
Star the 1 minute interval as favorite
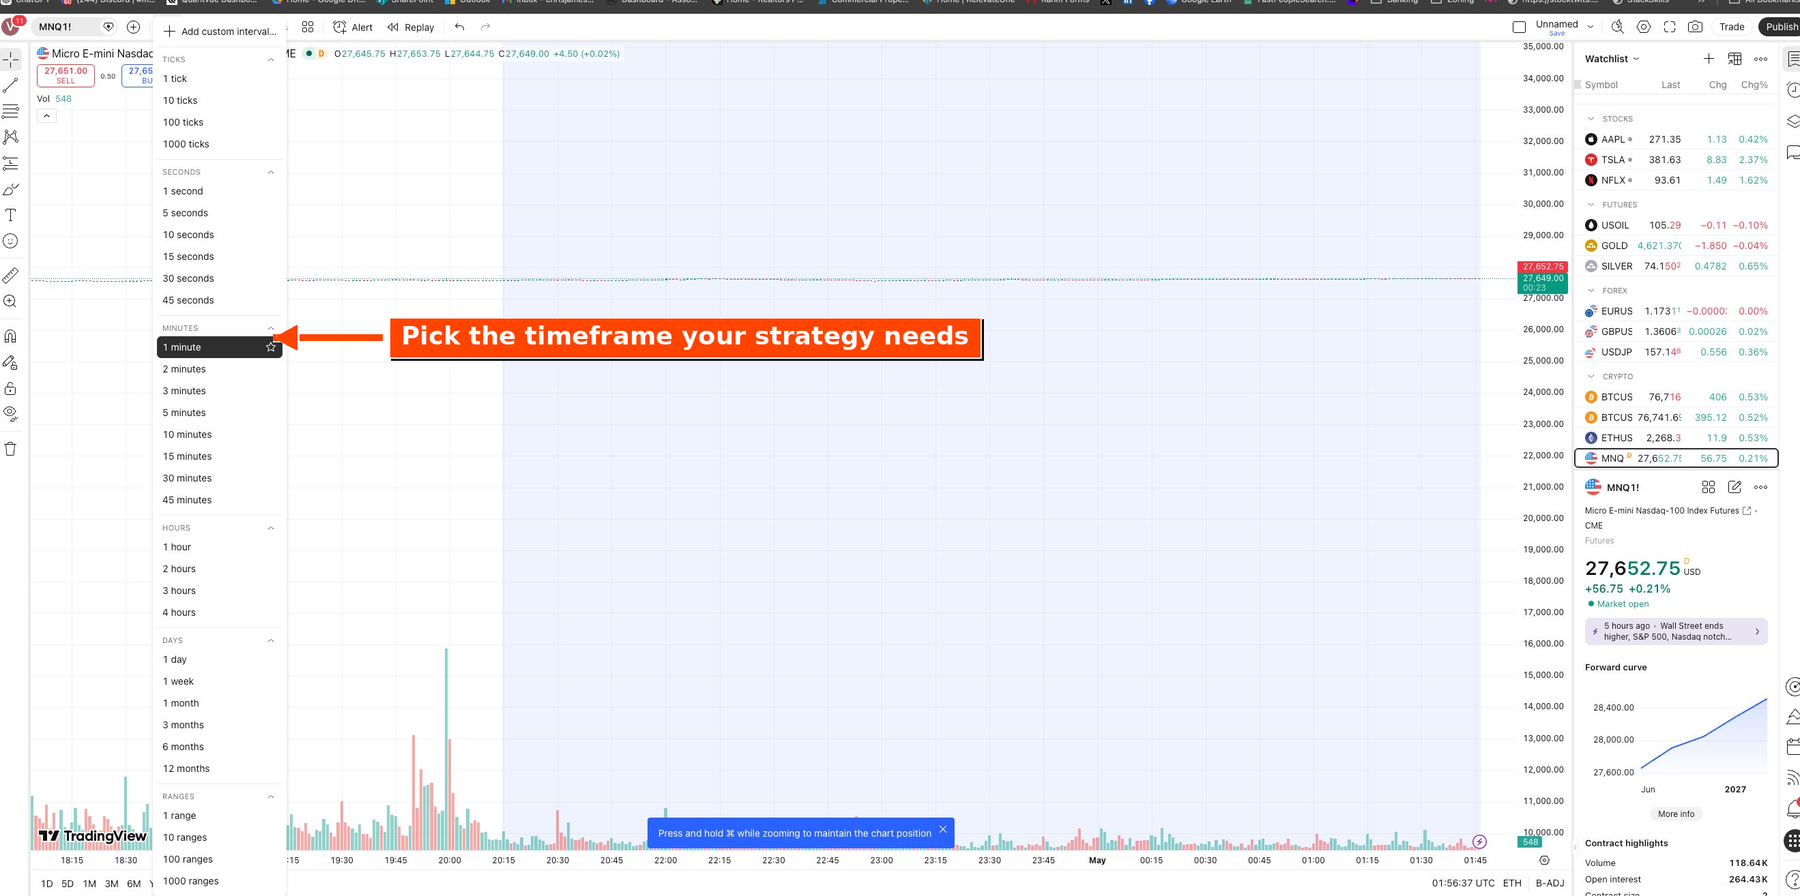(x=271, y=347)
